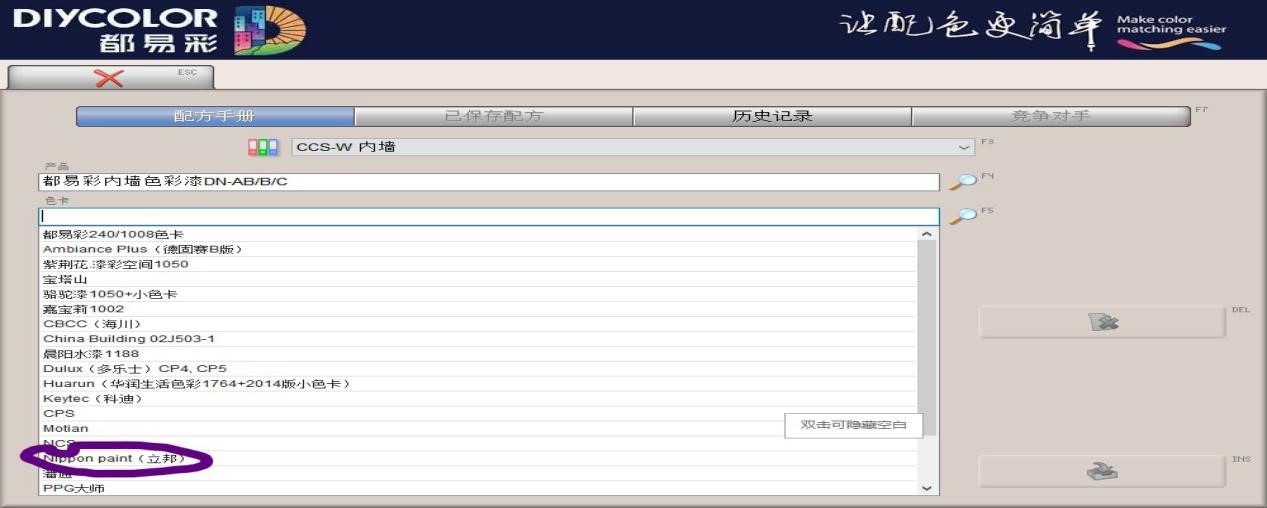Switch to the 竞争对手 tab
The width and height of the screenshot is (1267, 508).
tap(1050, 116)
